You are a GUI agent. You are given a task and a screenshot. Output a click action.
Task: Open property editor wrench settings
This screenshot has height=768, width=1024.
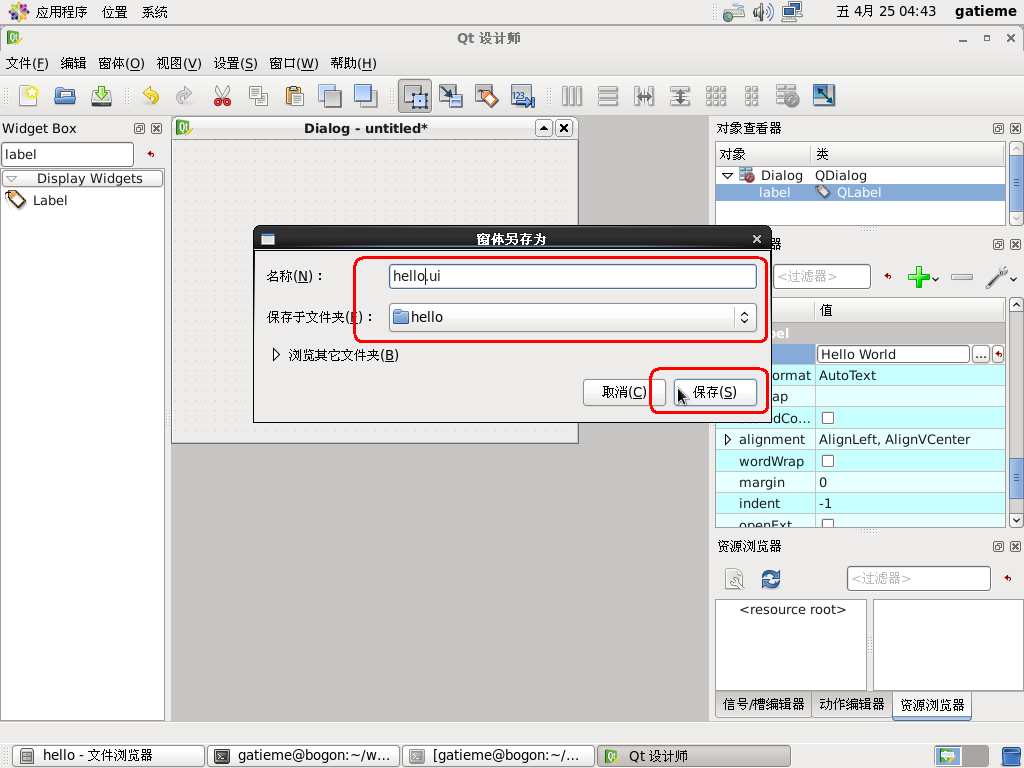[x=997, y=277]
